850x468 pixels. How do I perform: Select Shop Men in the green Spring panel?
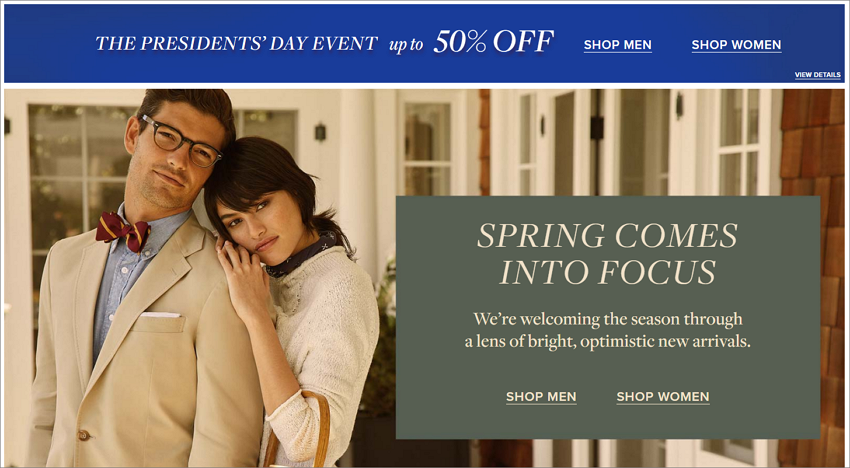[x=541, y=397]
